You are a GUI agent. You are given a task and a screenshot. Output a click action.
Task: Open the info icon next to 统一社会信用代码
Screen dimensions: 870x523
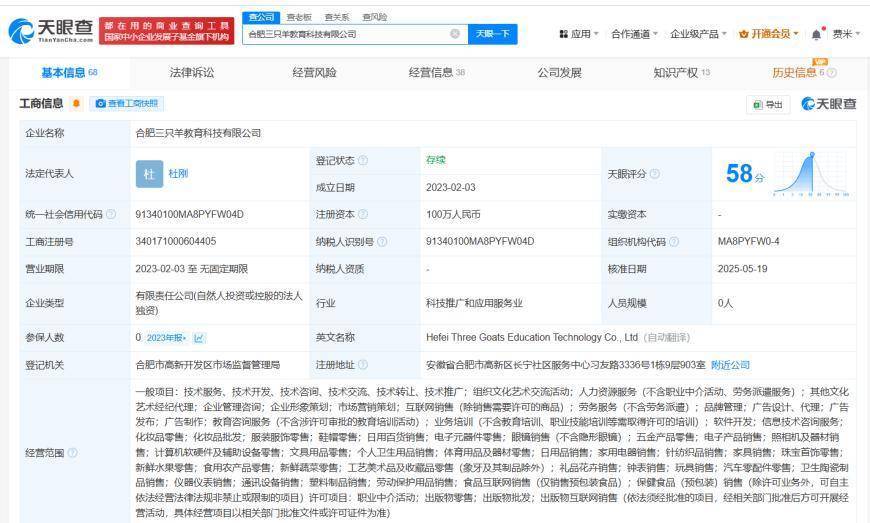(x=111, y=214)
